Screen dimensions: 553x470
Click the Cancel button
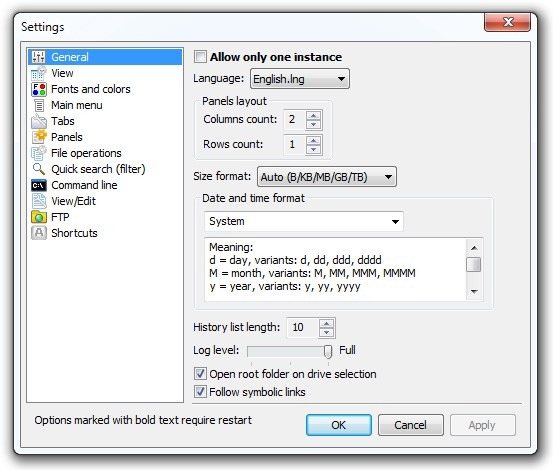point(411,425)
